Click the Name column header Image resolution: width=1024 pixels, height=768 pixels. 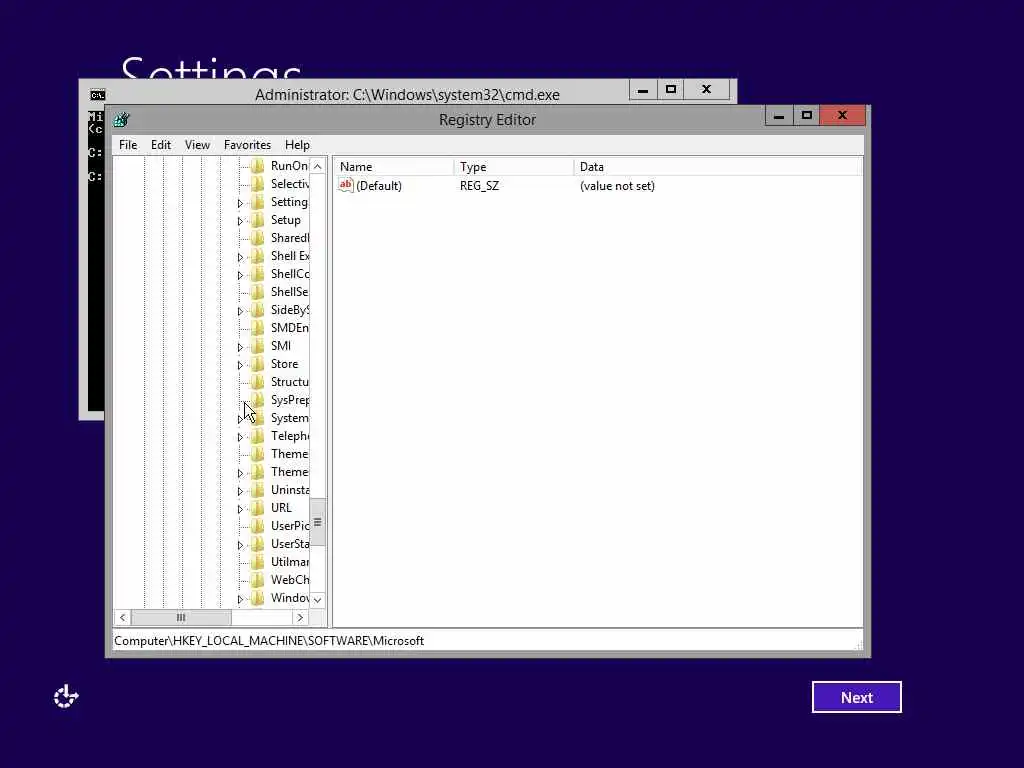pyautogui.click(x=394, y=167)
